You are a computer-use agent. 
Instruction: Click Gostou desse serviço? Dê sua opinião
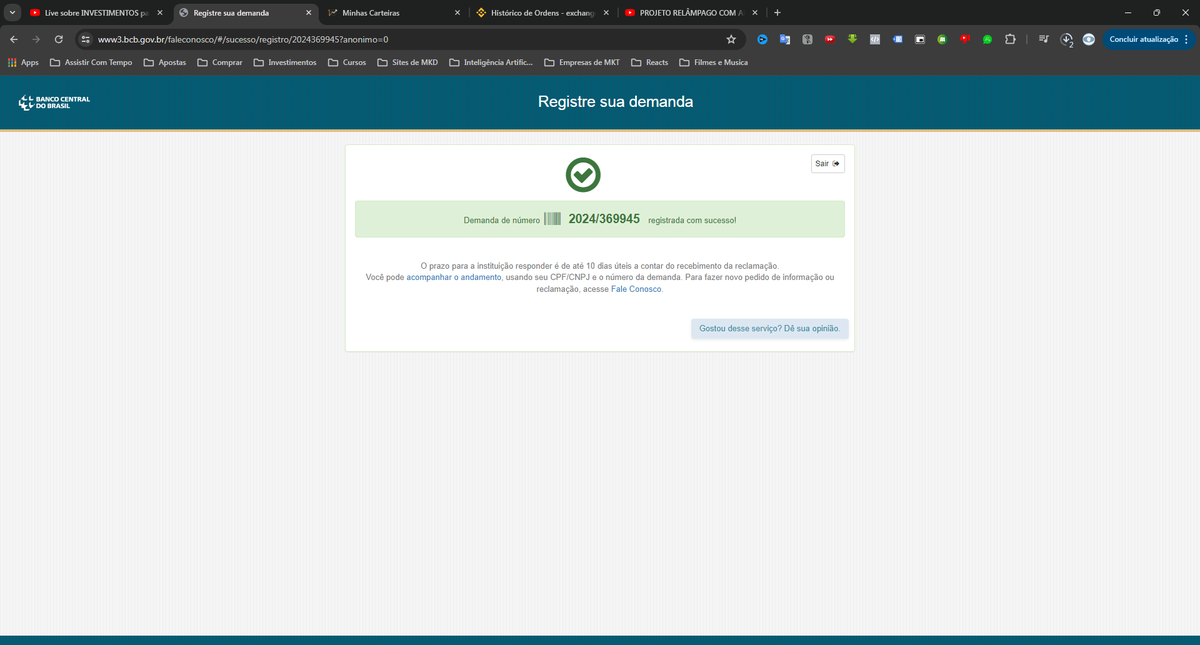tap(770, 328)
